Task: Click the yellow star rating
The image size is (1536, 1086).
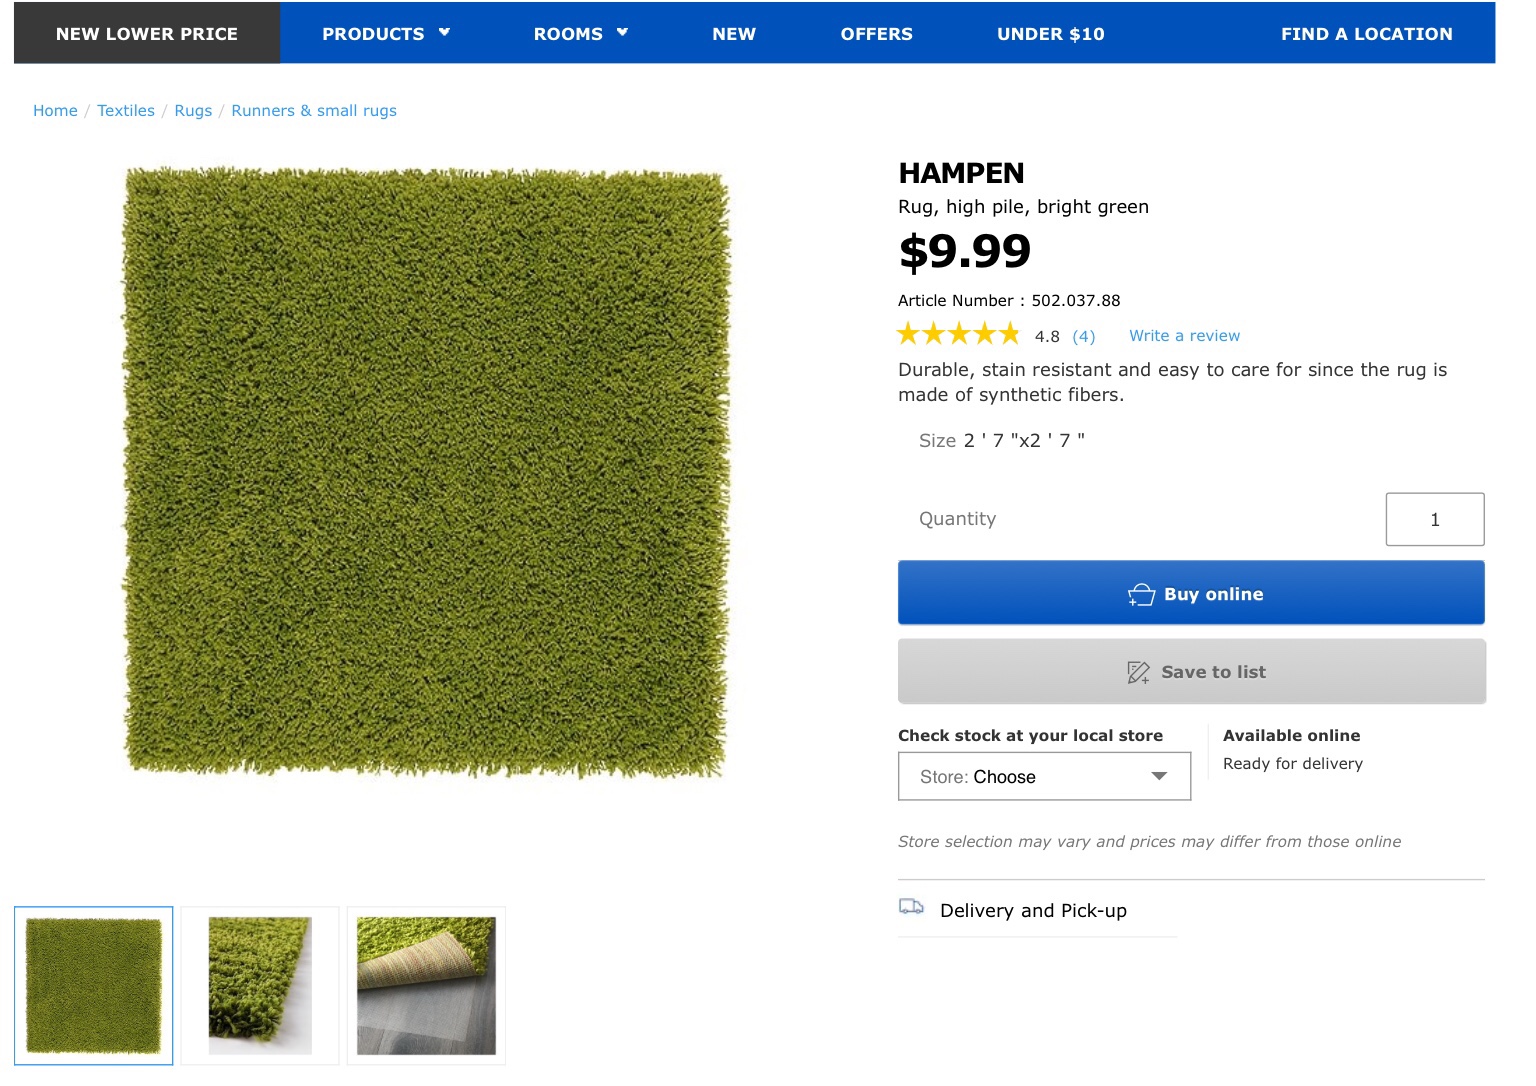Action: click(x=958, y=334)
